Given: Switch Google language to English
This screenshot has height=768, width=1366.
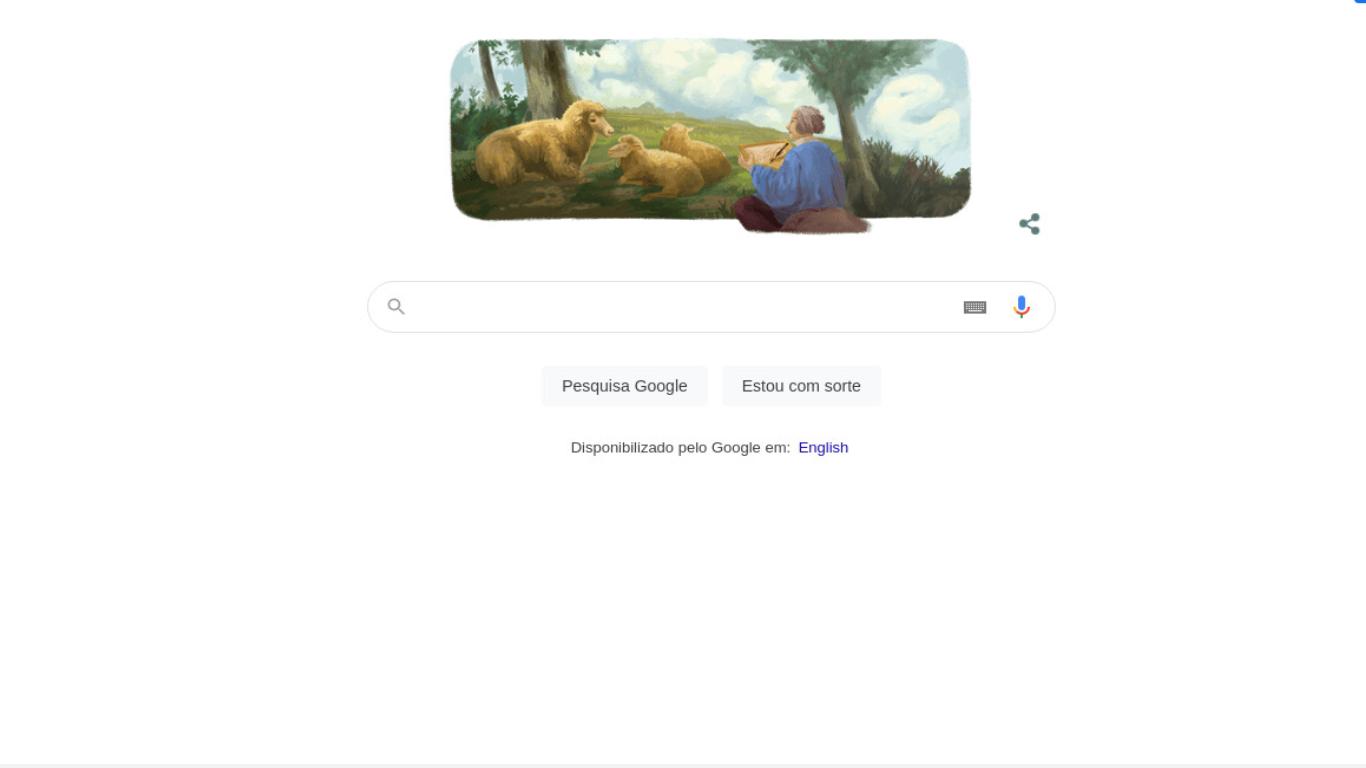Looking at the screenshot, I should [x=823, y=447].
